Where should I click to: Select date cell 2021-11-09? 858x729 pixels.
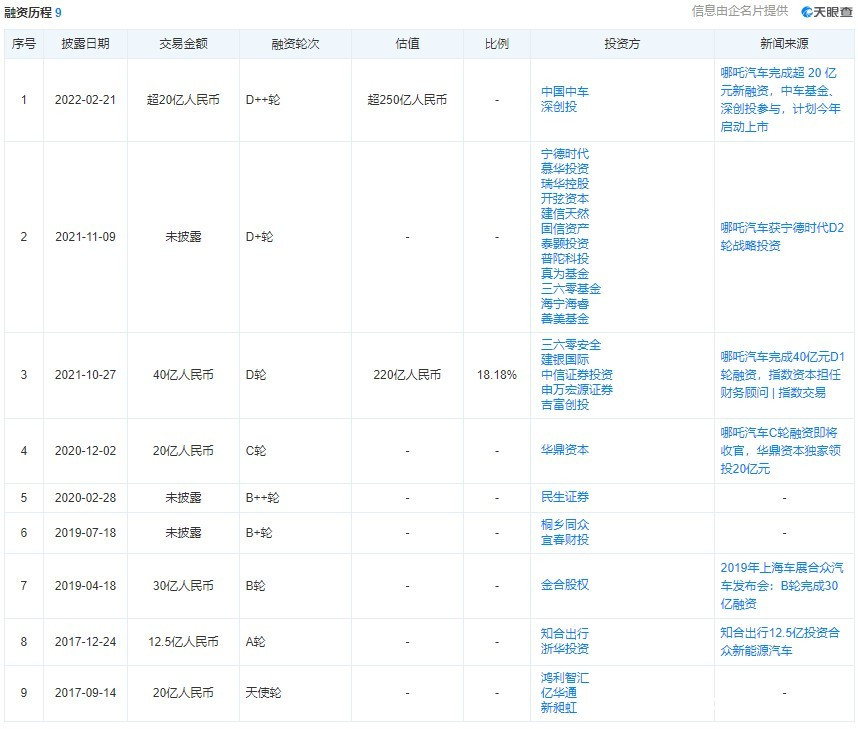[85, 237]
